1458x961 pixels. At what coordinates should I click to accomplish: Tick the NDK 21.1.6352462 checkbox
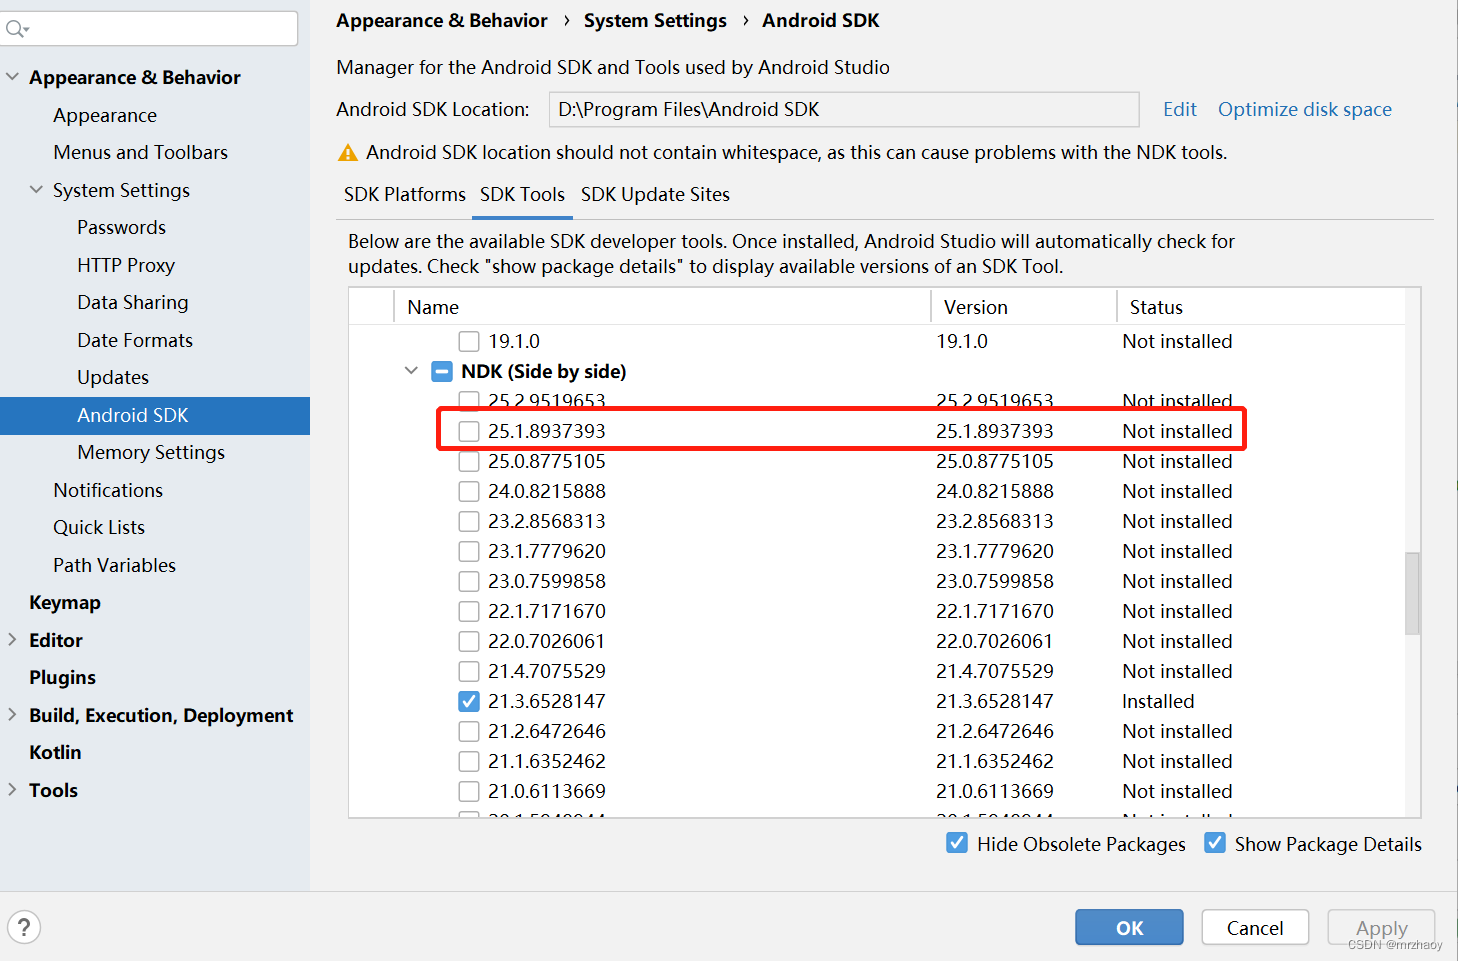[x=469, y=761]
